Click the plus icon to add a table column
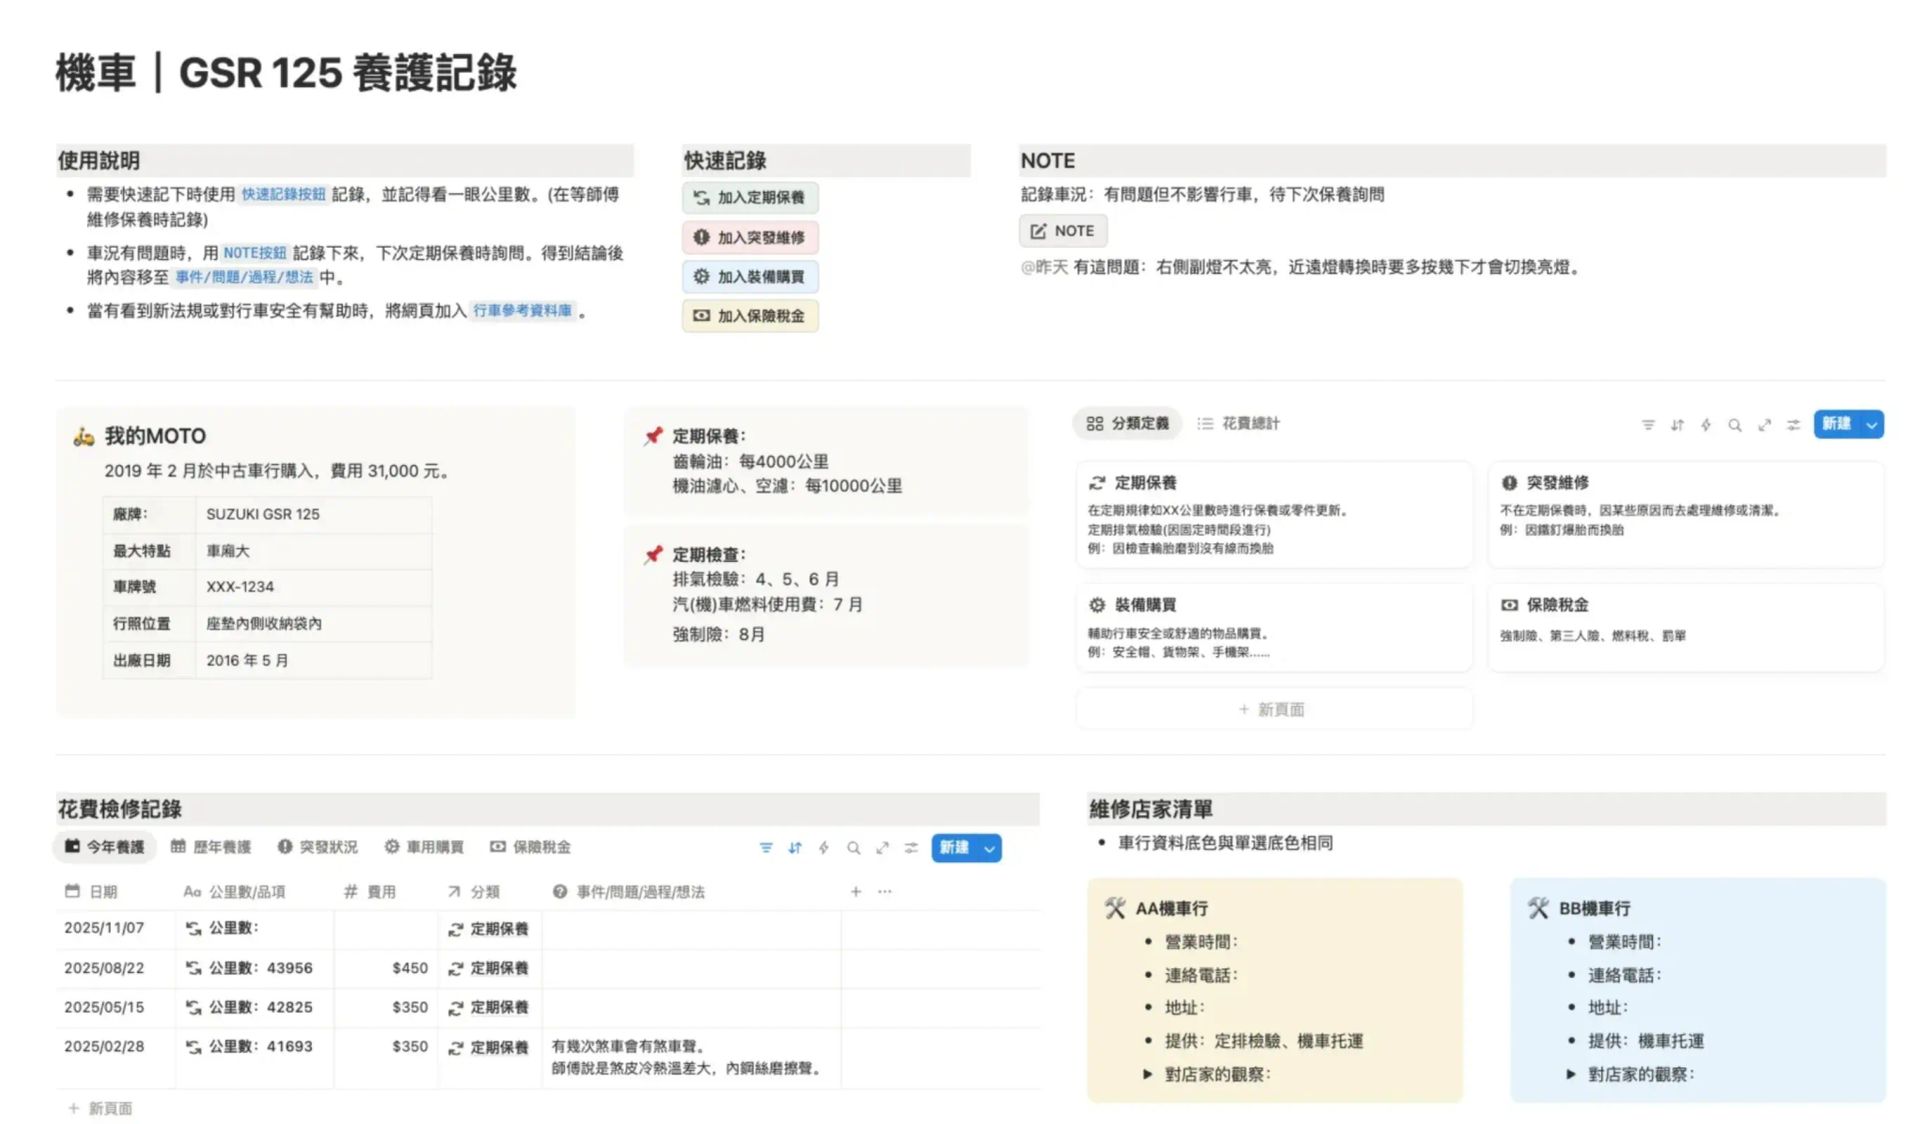The image size is (1920, 1124). click(856, 892)
